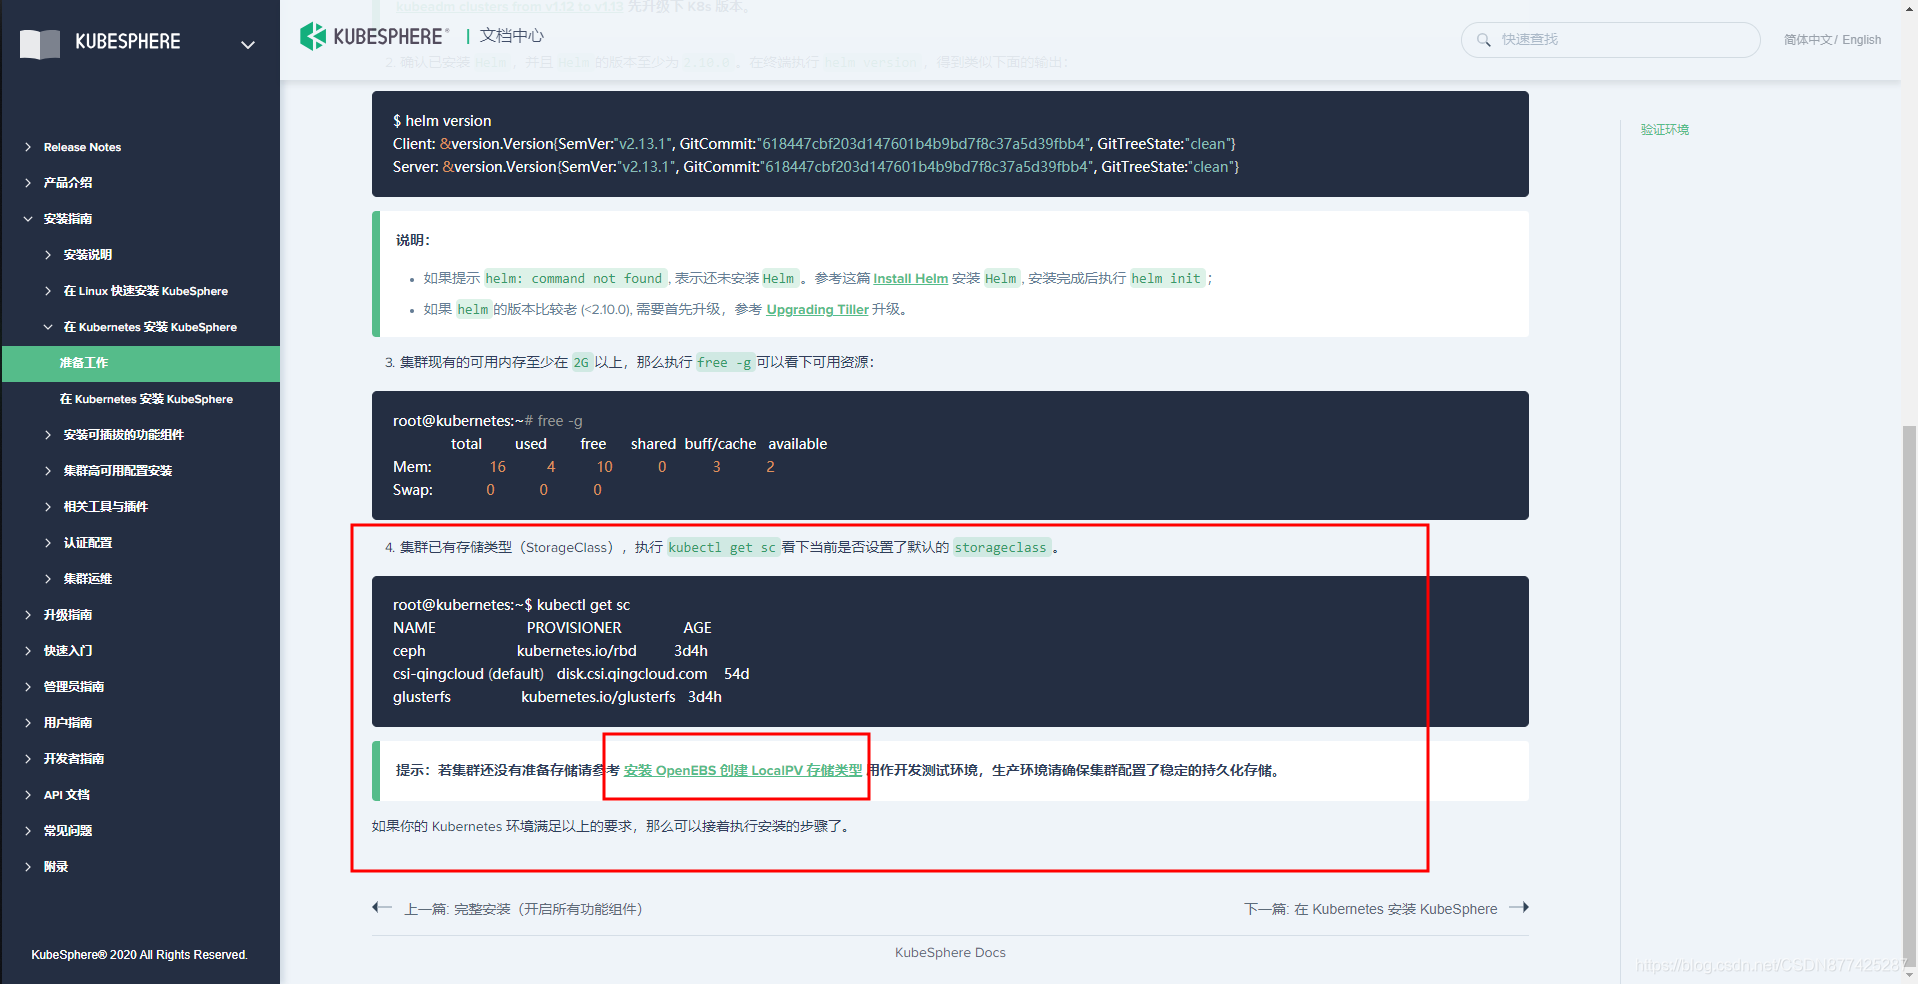The width and height of the screenshot is (1918, 984).
Task: Open child page 在 Kubernetes 安装 KubeSphere
Action: (146, 399)
